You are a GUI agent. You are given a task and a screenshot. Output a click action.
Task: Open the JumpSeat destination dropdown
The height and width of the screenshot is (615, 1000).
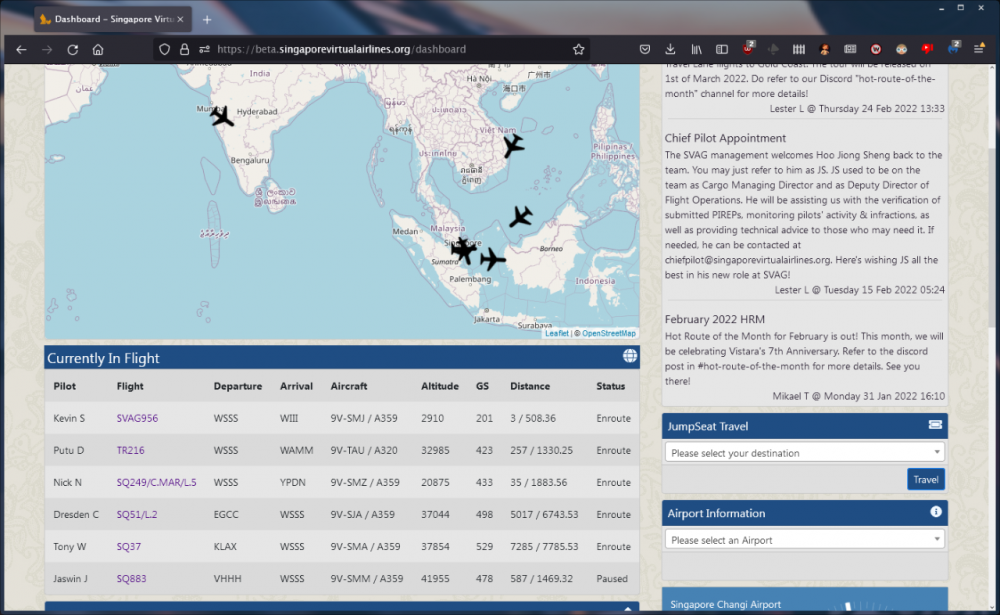[x=804, y=453]
